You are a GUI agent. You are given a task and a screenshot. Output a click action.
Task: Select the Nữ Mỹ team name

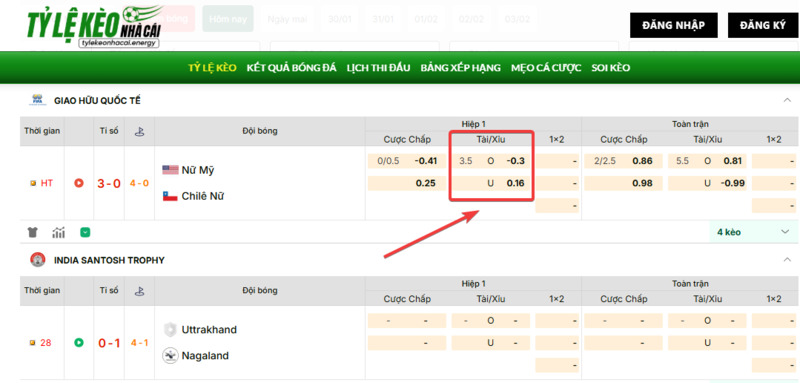197,170
